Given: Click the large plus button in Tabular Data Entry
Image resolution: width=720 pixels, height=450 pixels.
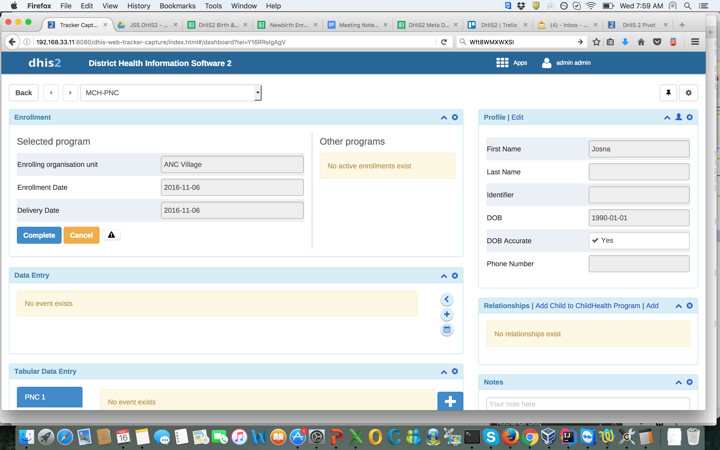Looking at the screenshot, I should tap(450, 401).
